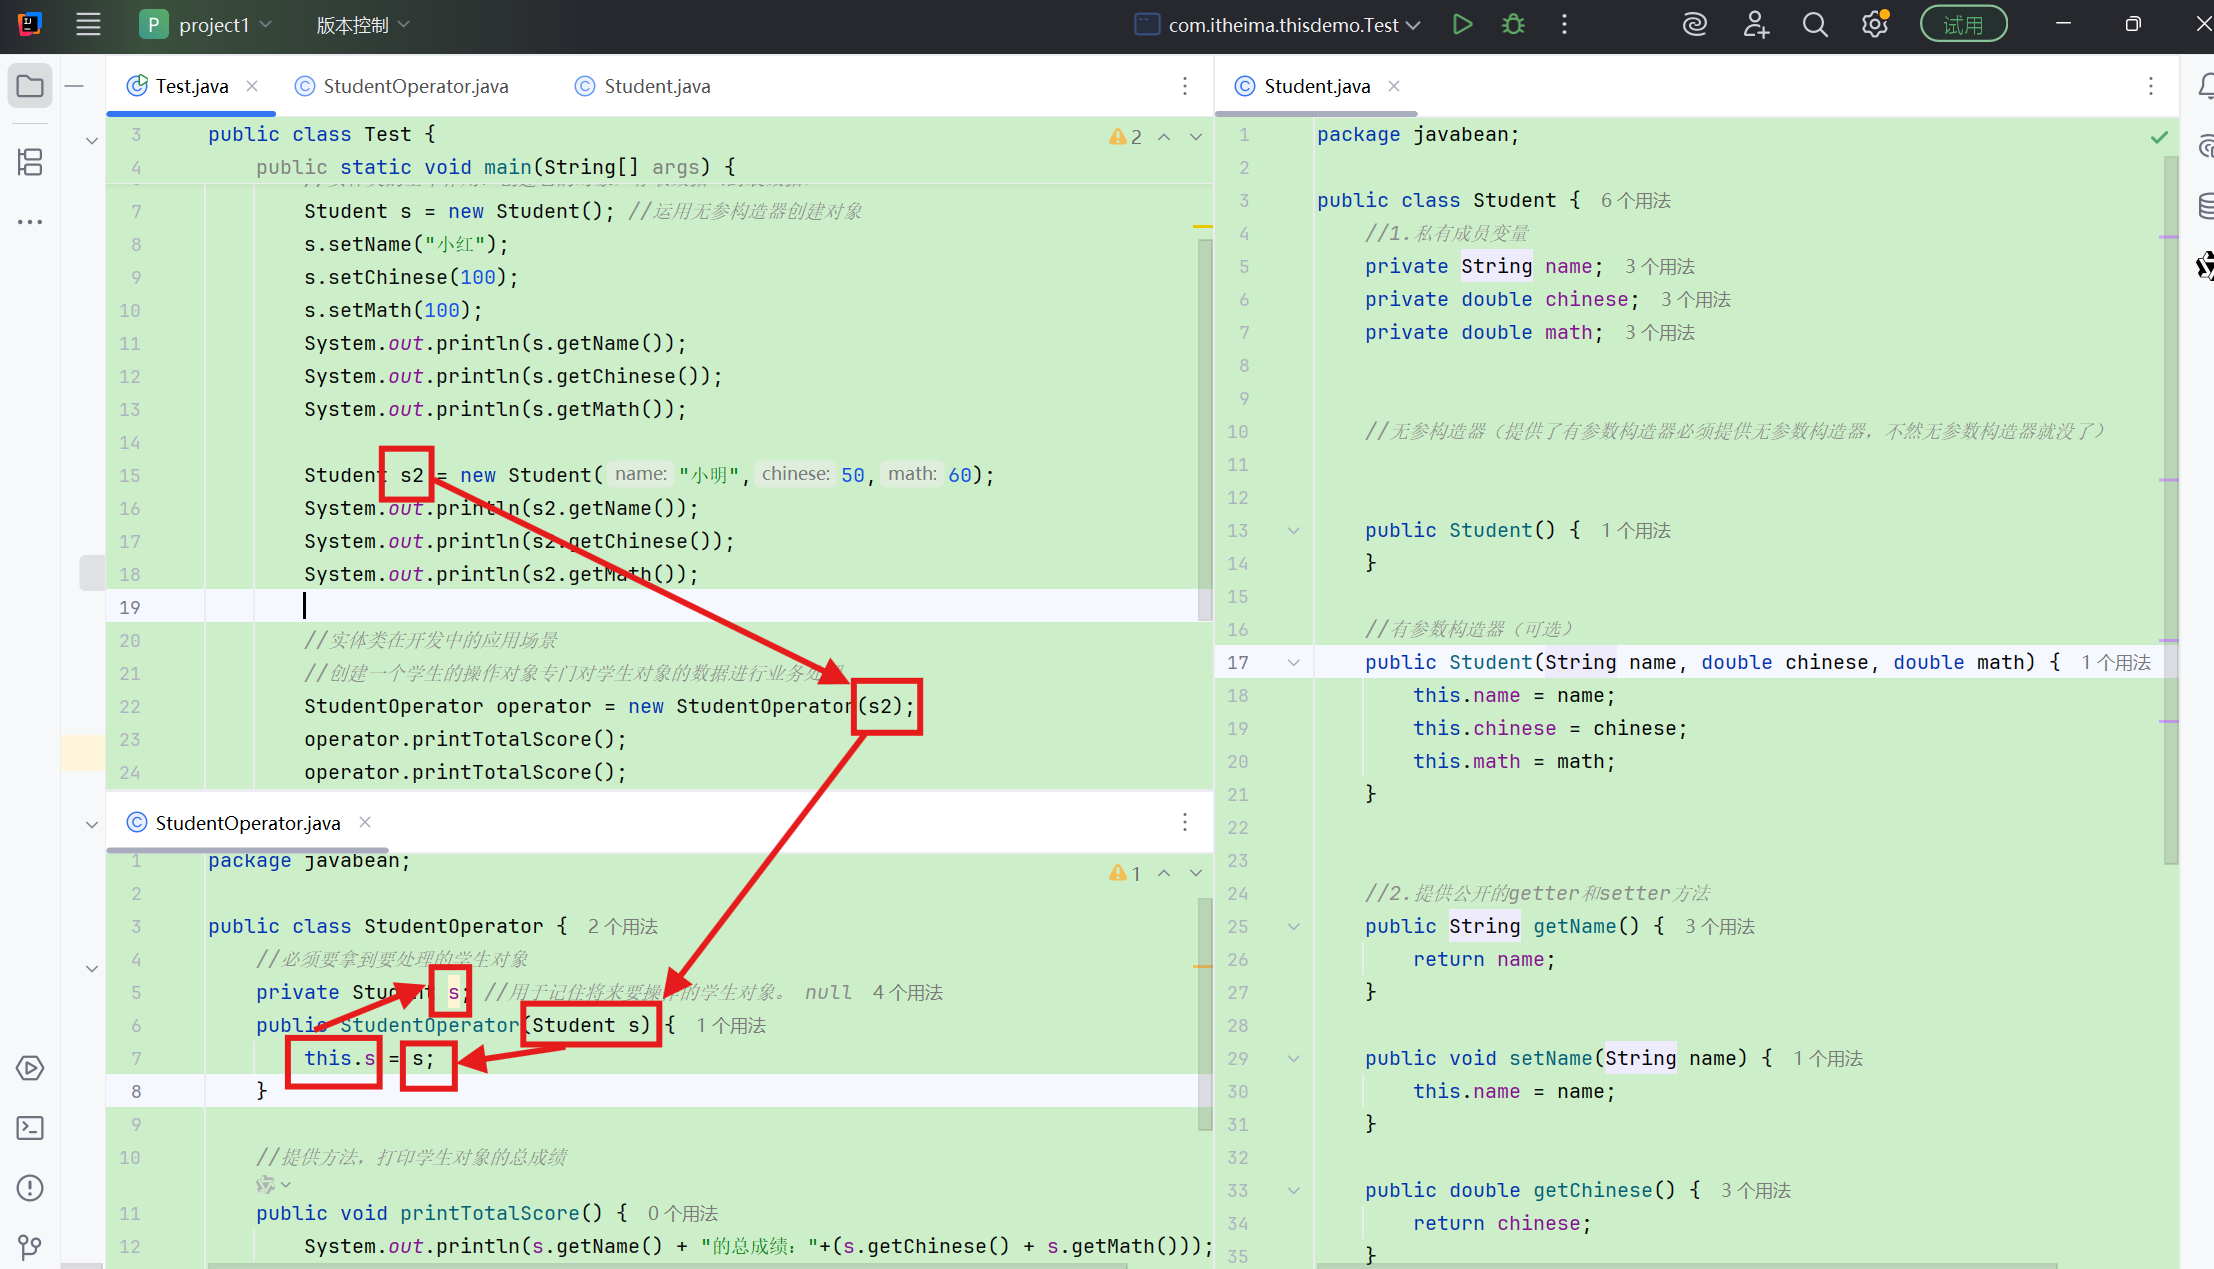Open the Terminal tool window

click(30, 1128)
